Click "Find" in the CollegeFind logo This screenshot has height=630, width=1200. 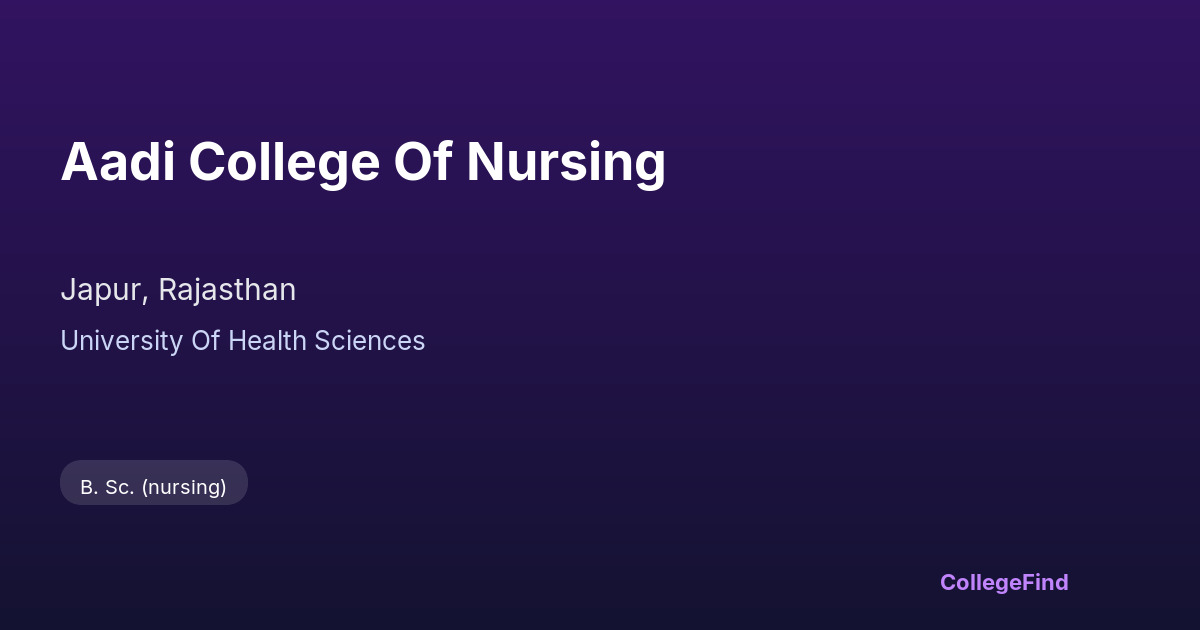point(1044,582)
